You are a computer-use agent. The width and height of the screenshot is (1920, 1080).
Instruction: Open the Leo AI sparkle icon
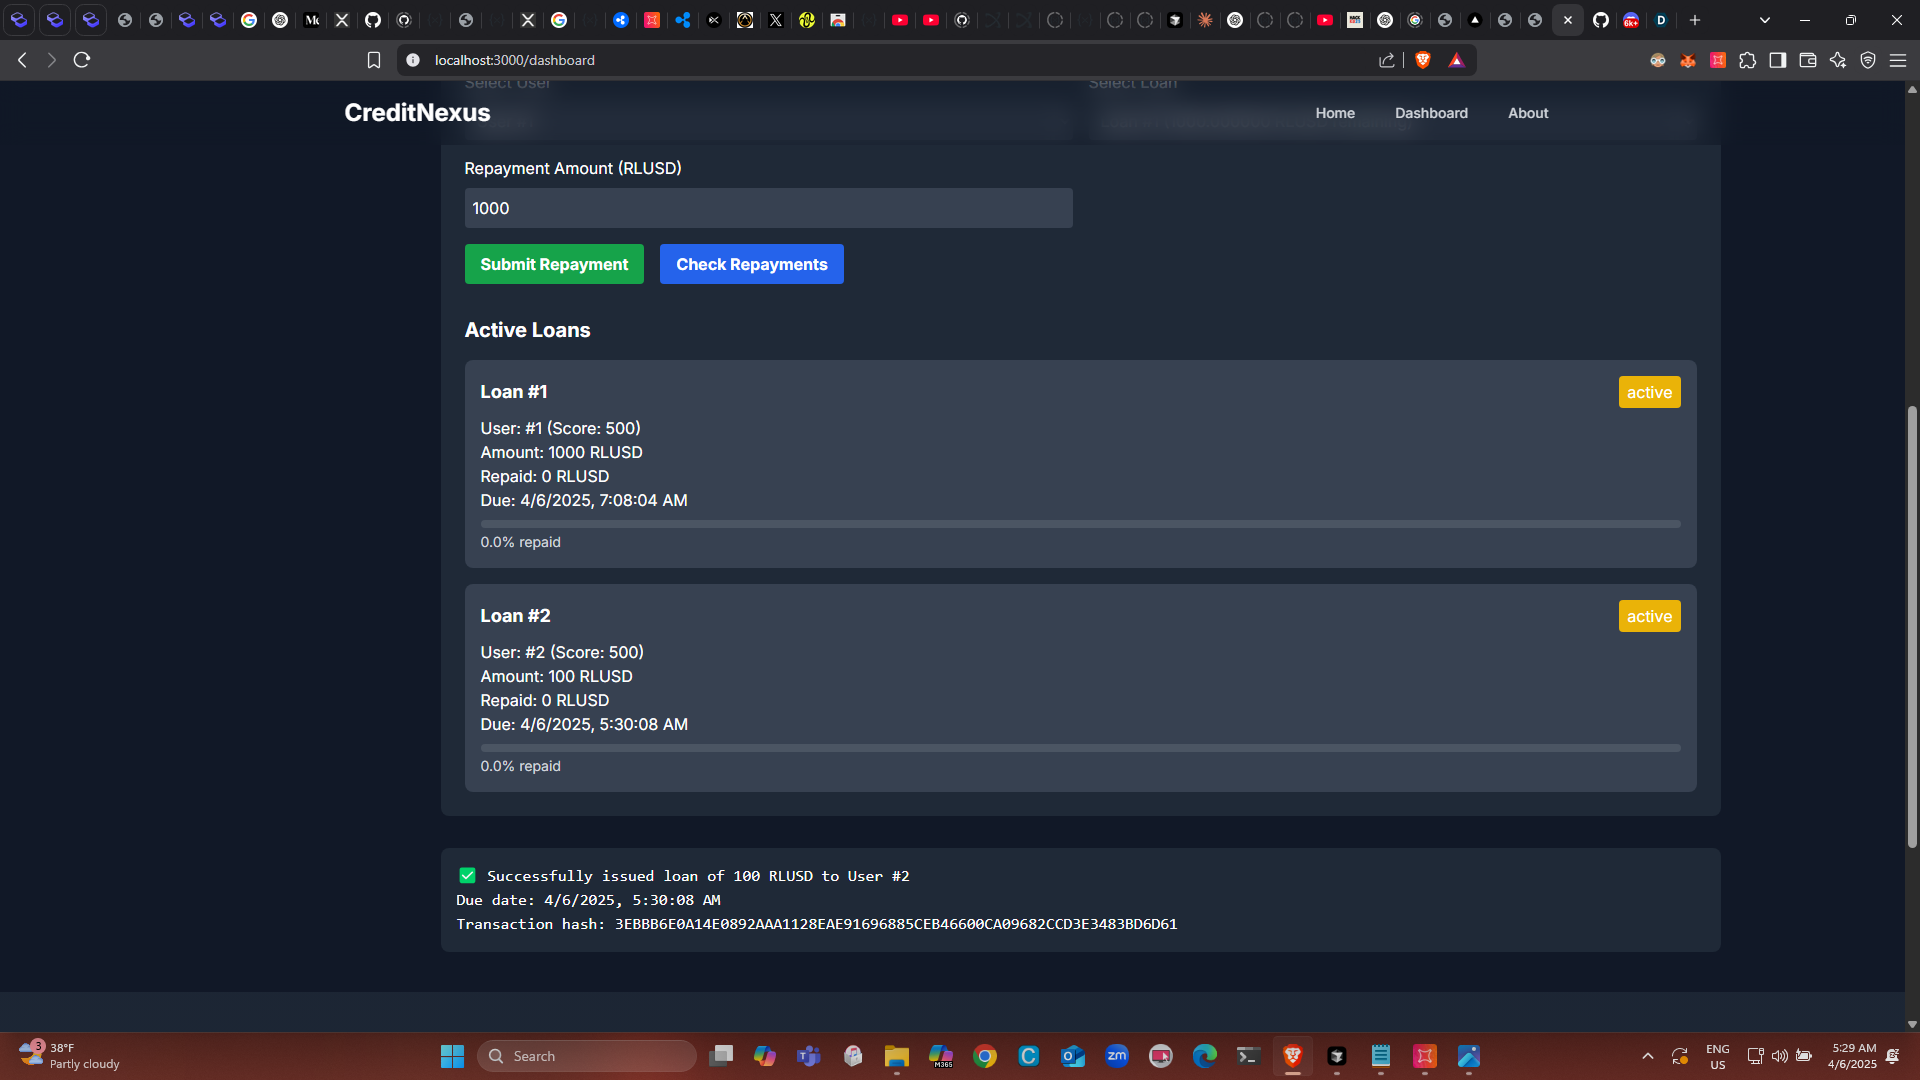(1838, 60)
